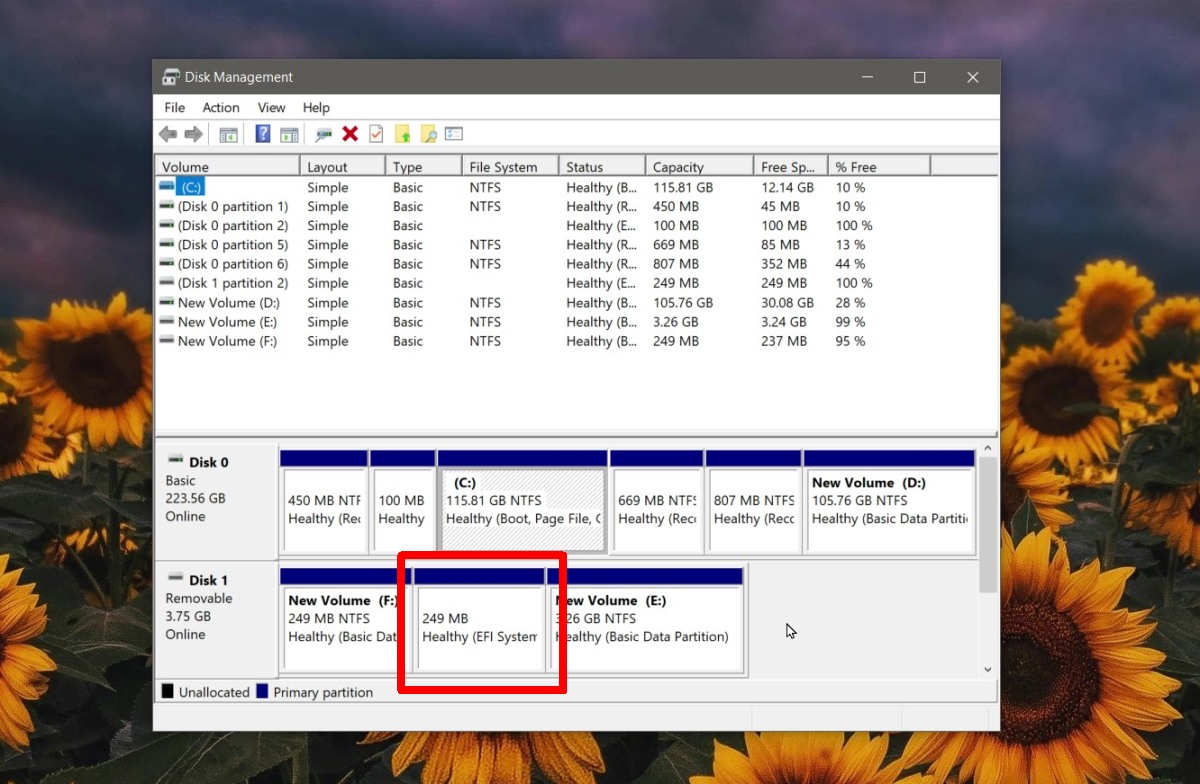The width and height of the screenshot is (1200, 784).
Task: Click the red X delete volume icon
Action: pos(349,134)
